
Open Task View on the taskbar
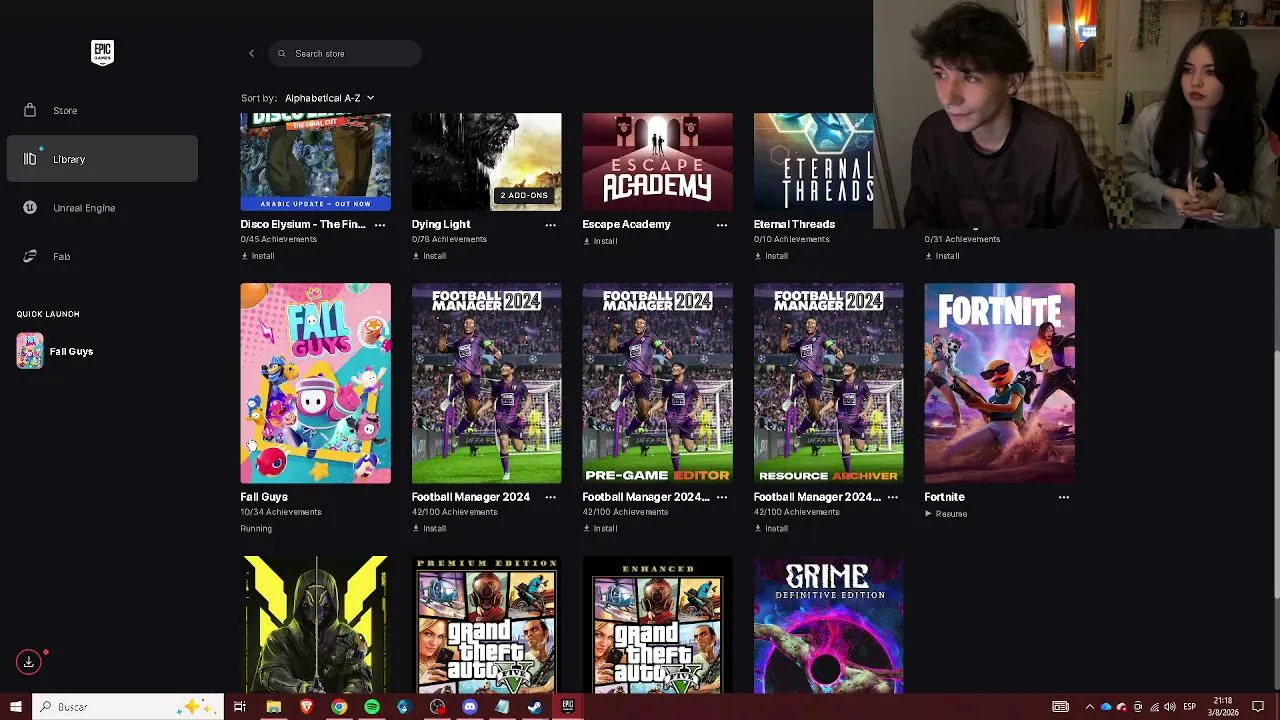240,707
